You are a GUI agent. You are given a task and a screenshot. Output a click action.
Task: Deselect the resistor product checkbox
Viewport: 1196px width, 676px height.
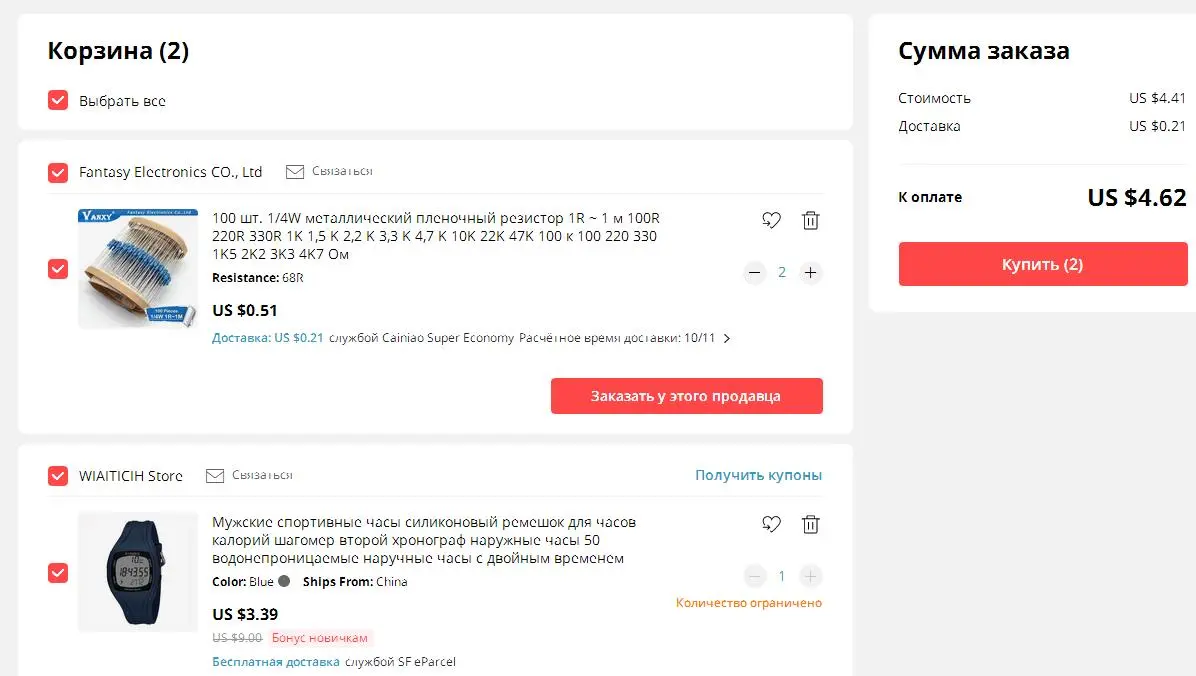tap(58, 269)
